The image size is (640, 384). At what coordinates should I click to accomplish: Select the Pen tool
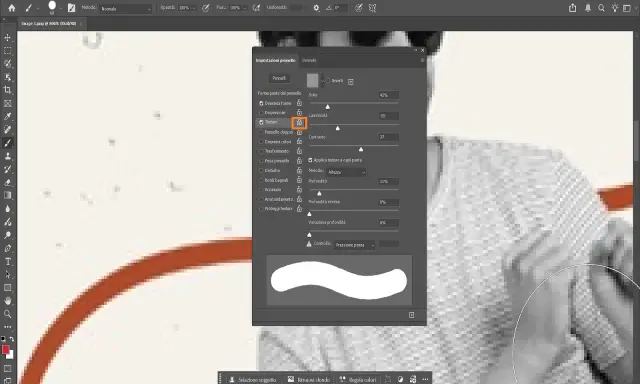(7, 248)
